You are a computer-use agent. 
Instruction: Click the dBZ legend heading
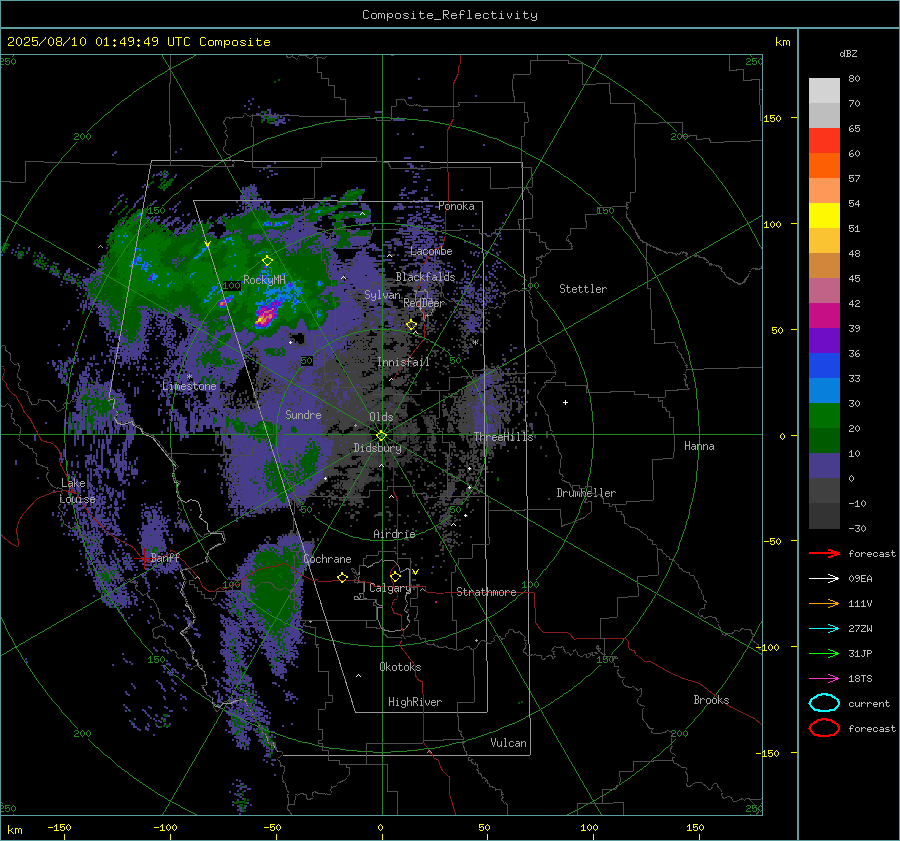click(848, 53)
